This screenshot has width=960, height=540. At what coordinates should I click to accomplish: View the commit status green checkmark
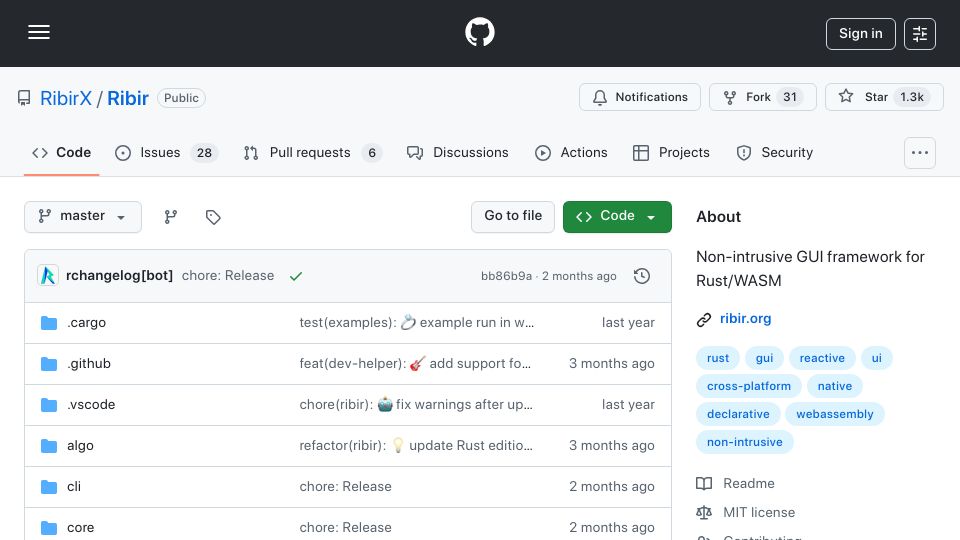(x=296, y=276)
